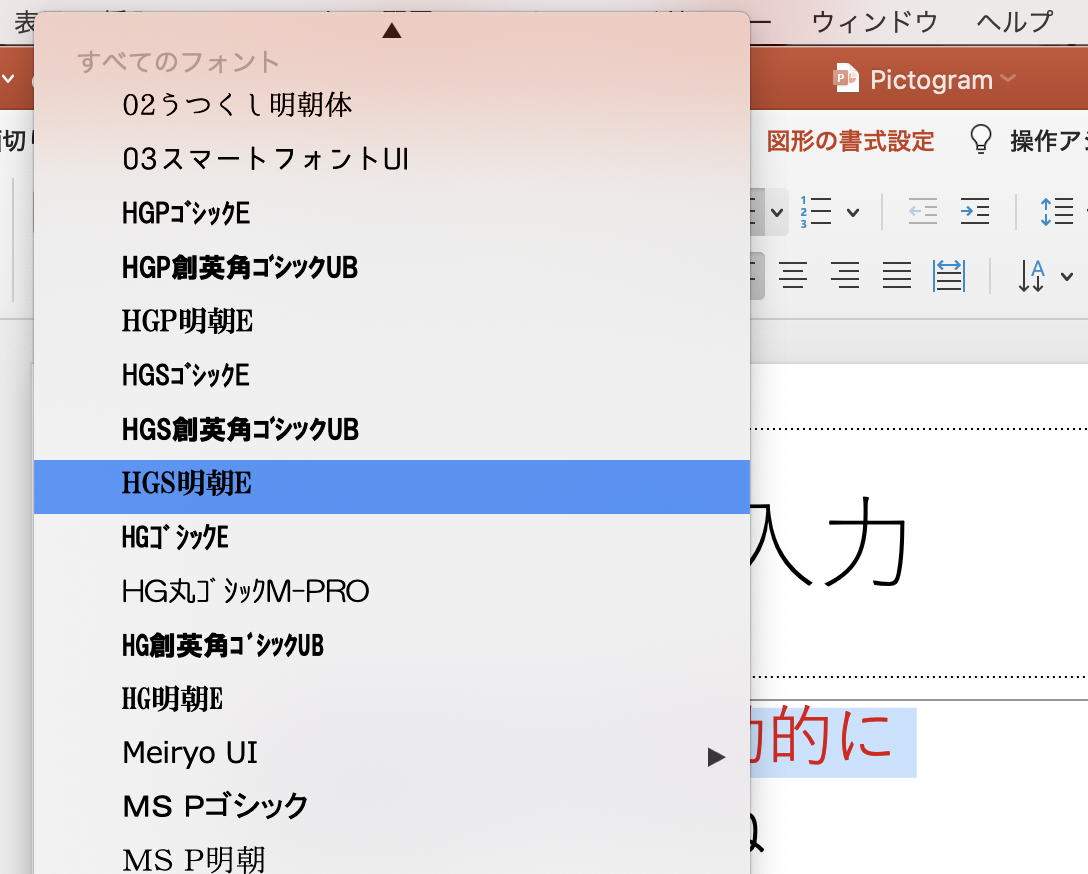Image resolution: width=1088 pixels, height=874 pixels.
Task: Open line spacing options
Action: (1057, 212)
